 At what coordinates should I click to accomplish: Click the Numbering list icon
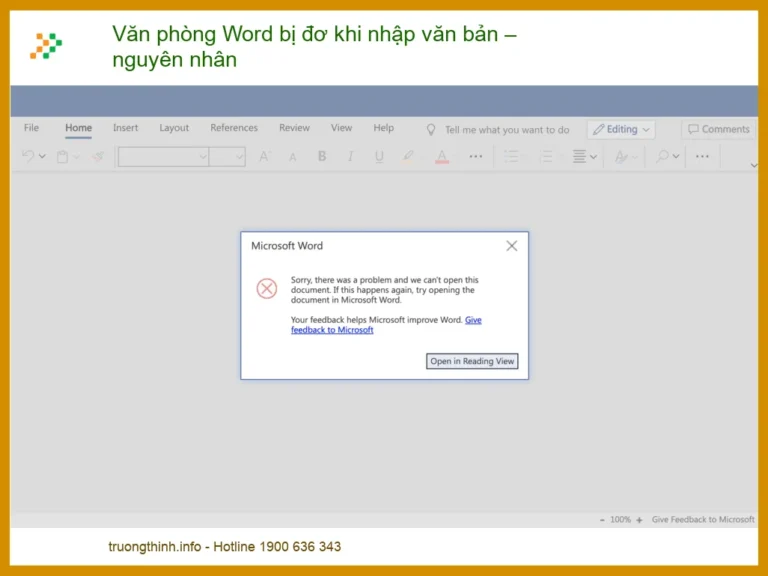point(546,157)
